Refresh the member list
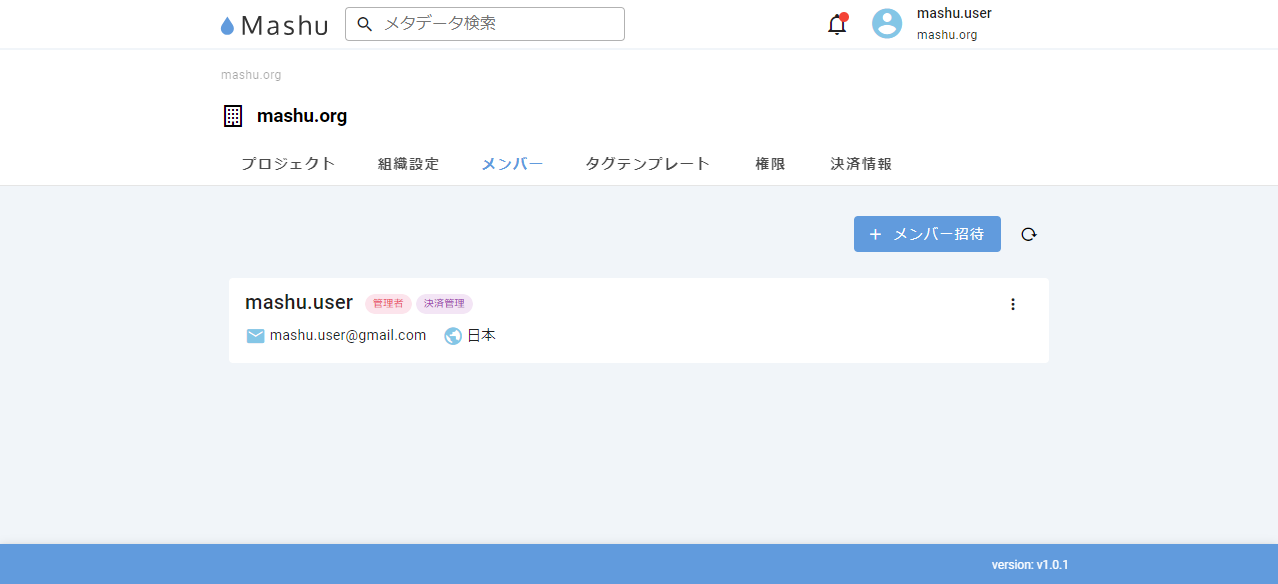The width and height of the screenshot is (1278, 584). click(1029, 234)
